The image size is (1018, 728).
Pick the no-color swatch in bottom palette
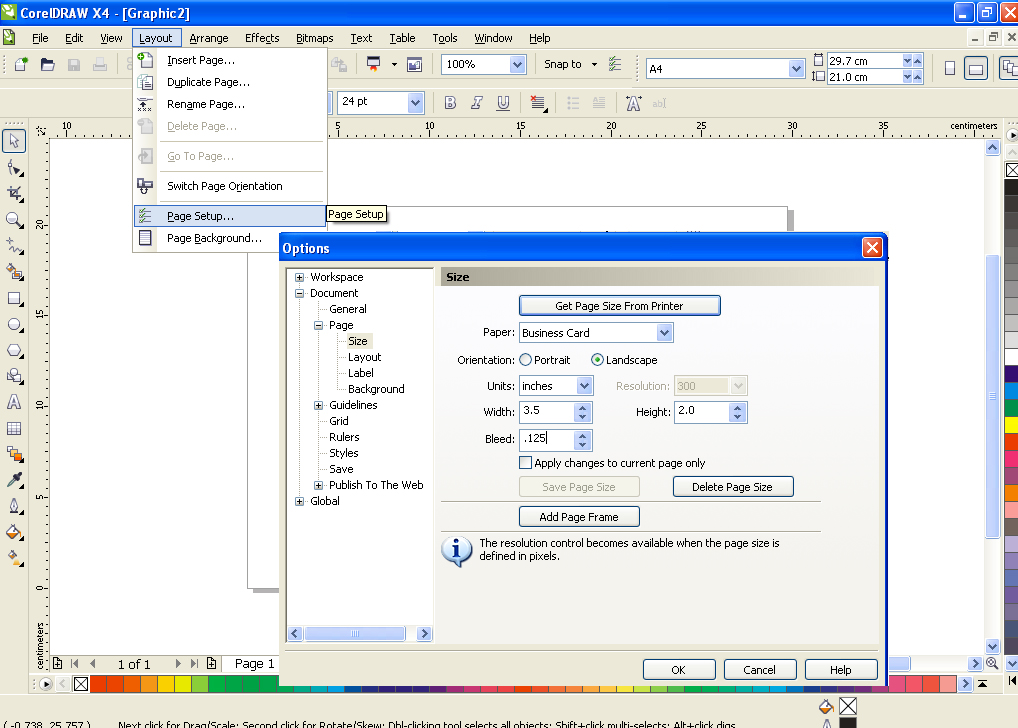click(x=81, y=684)
